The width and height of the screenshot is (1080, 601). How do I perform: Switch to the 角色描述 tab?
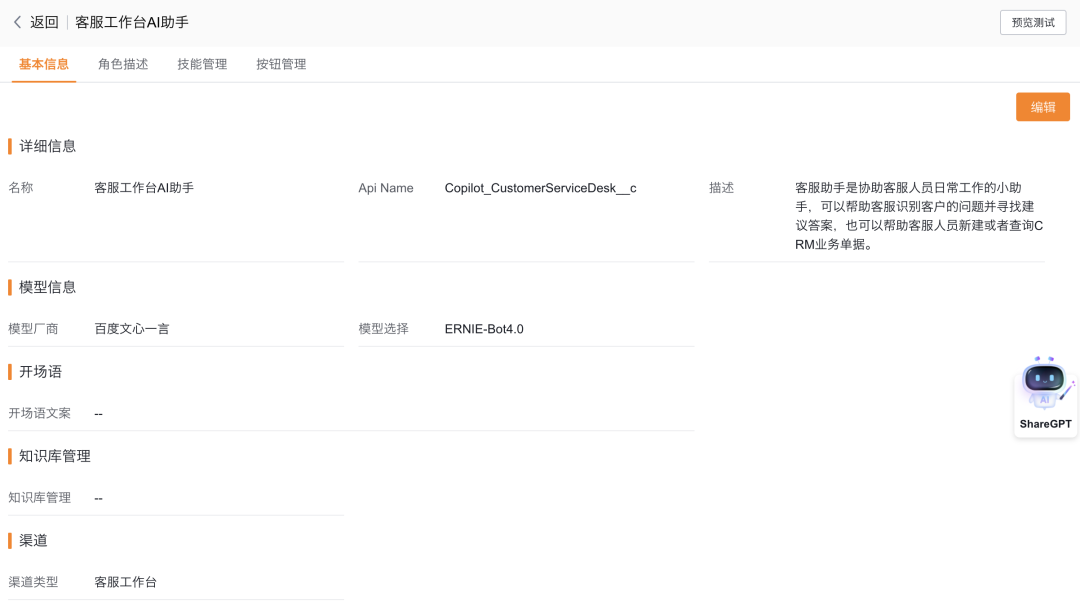pyautogui.click(x=123, y=64)
